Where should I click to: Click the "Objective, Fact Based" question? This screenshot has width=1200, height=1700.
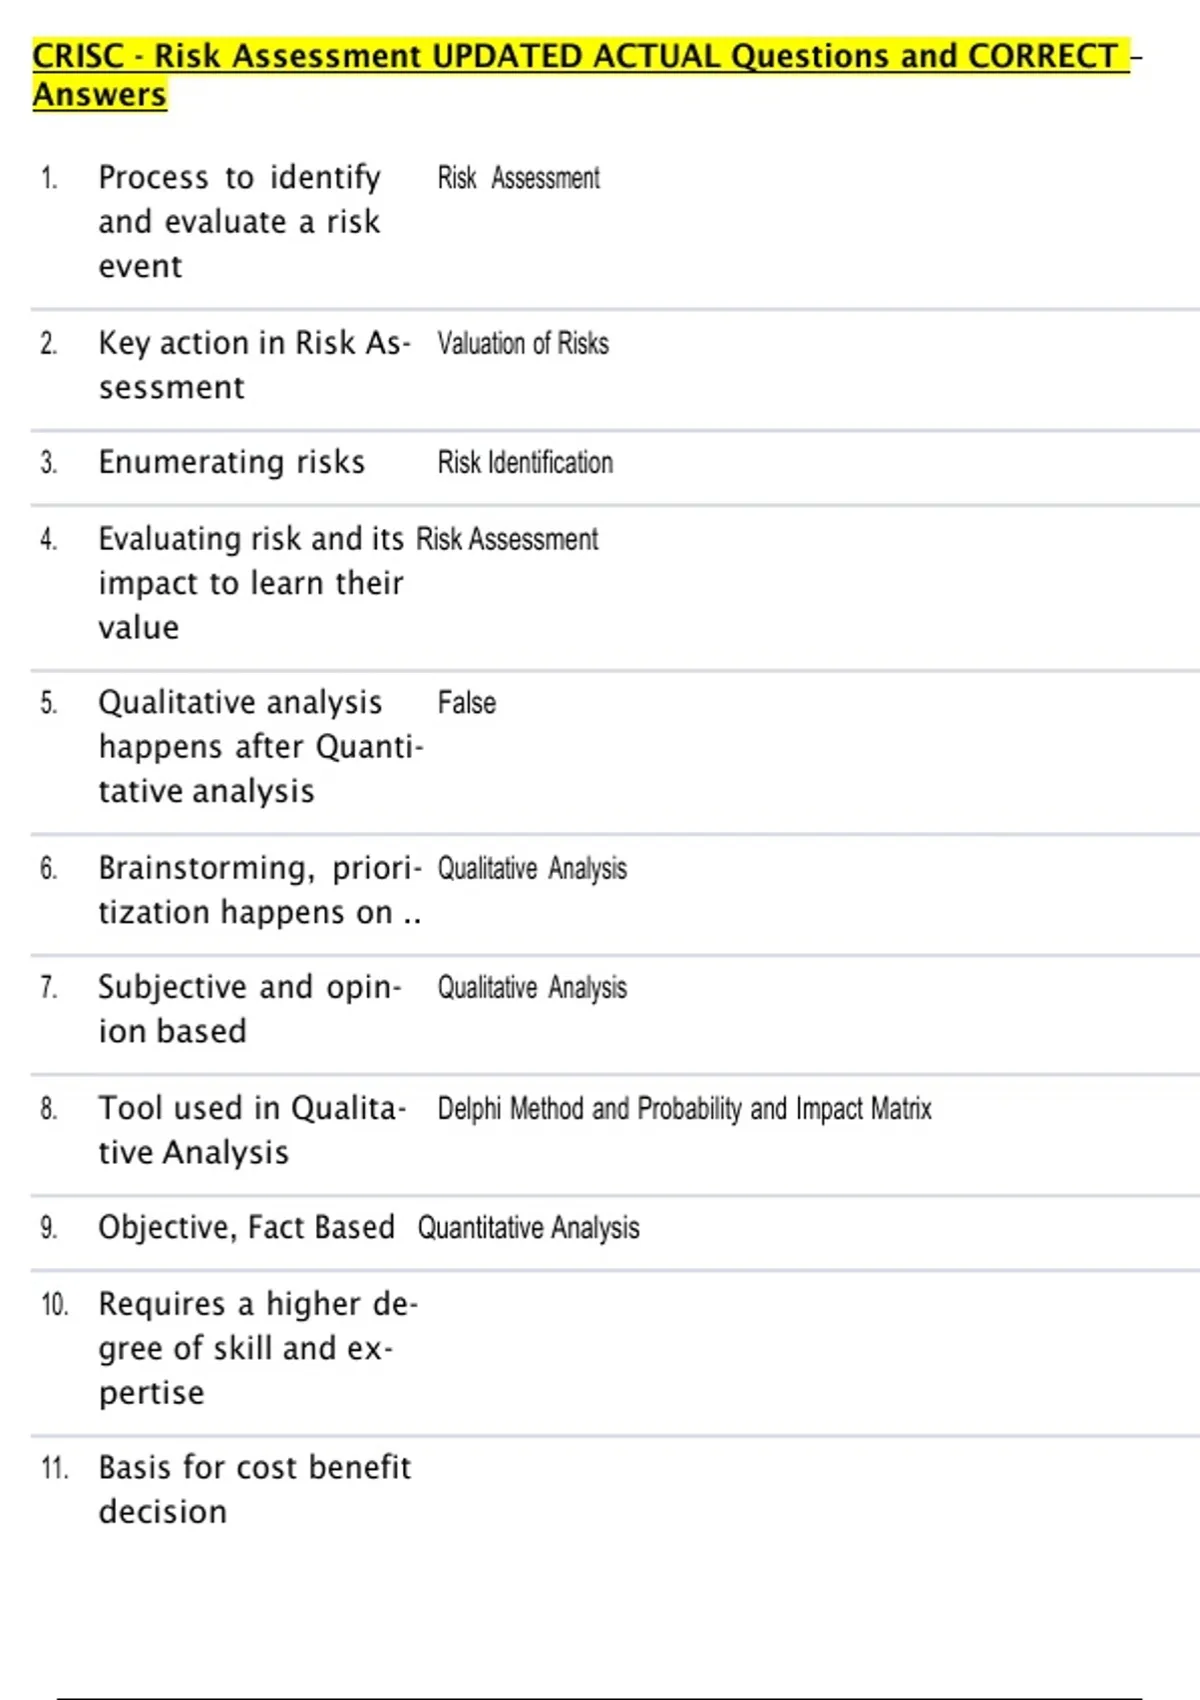246,1227
